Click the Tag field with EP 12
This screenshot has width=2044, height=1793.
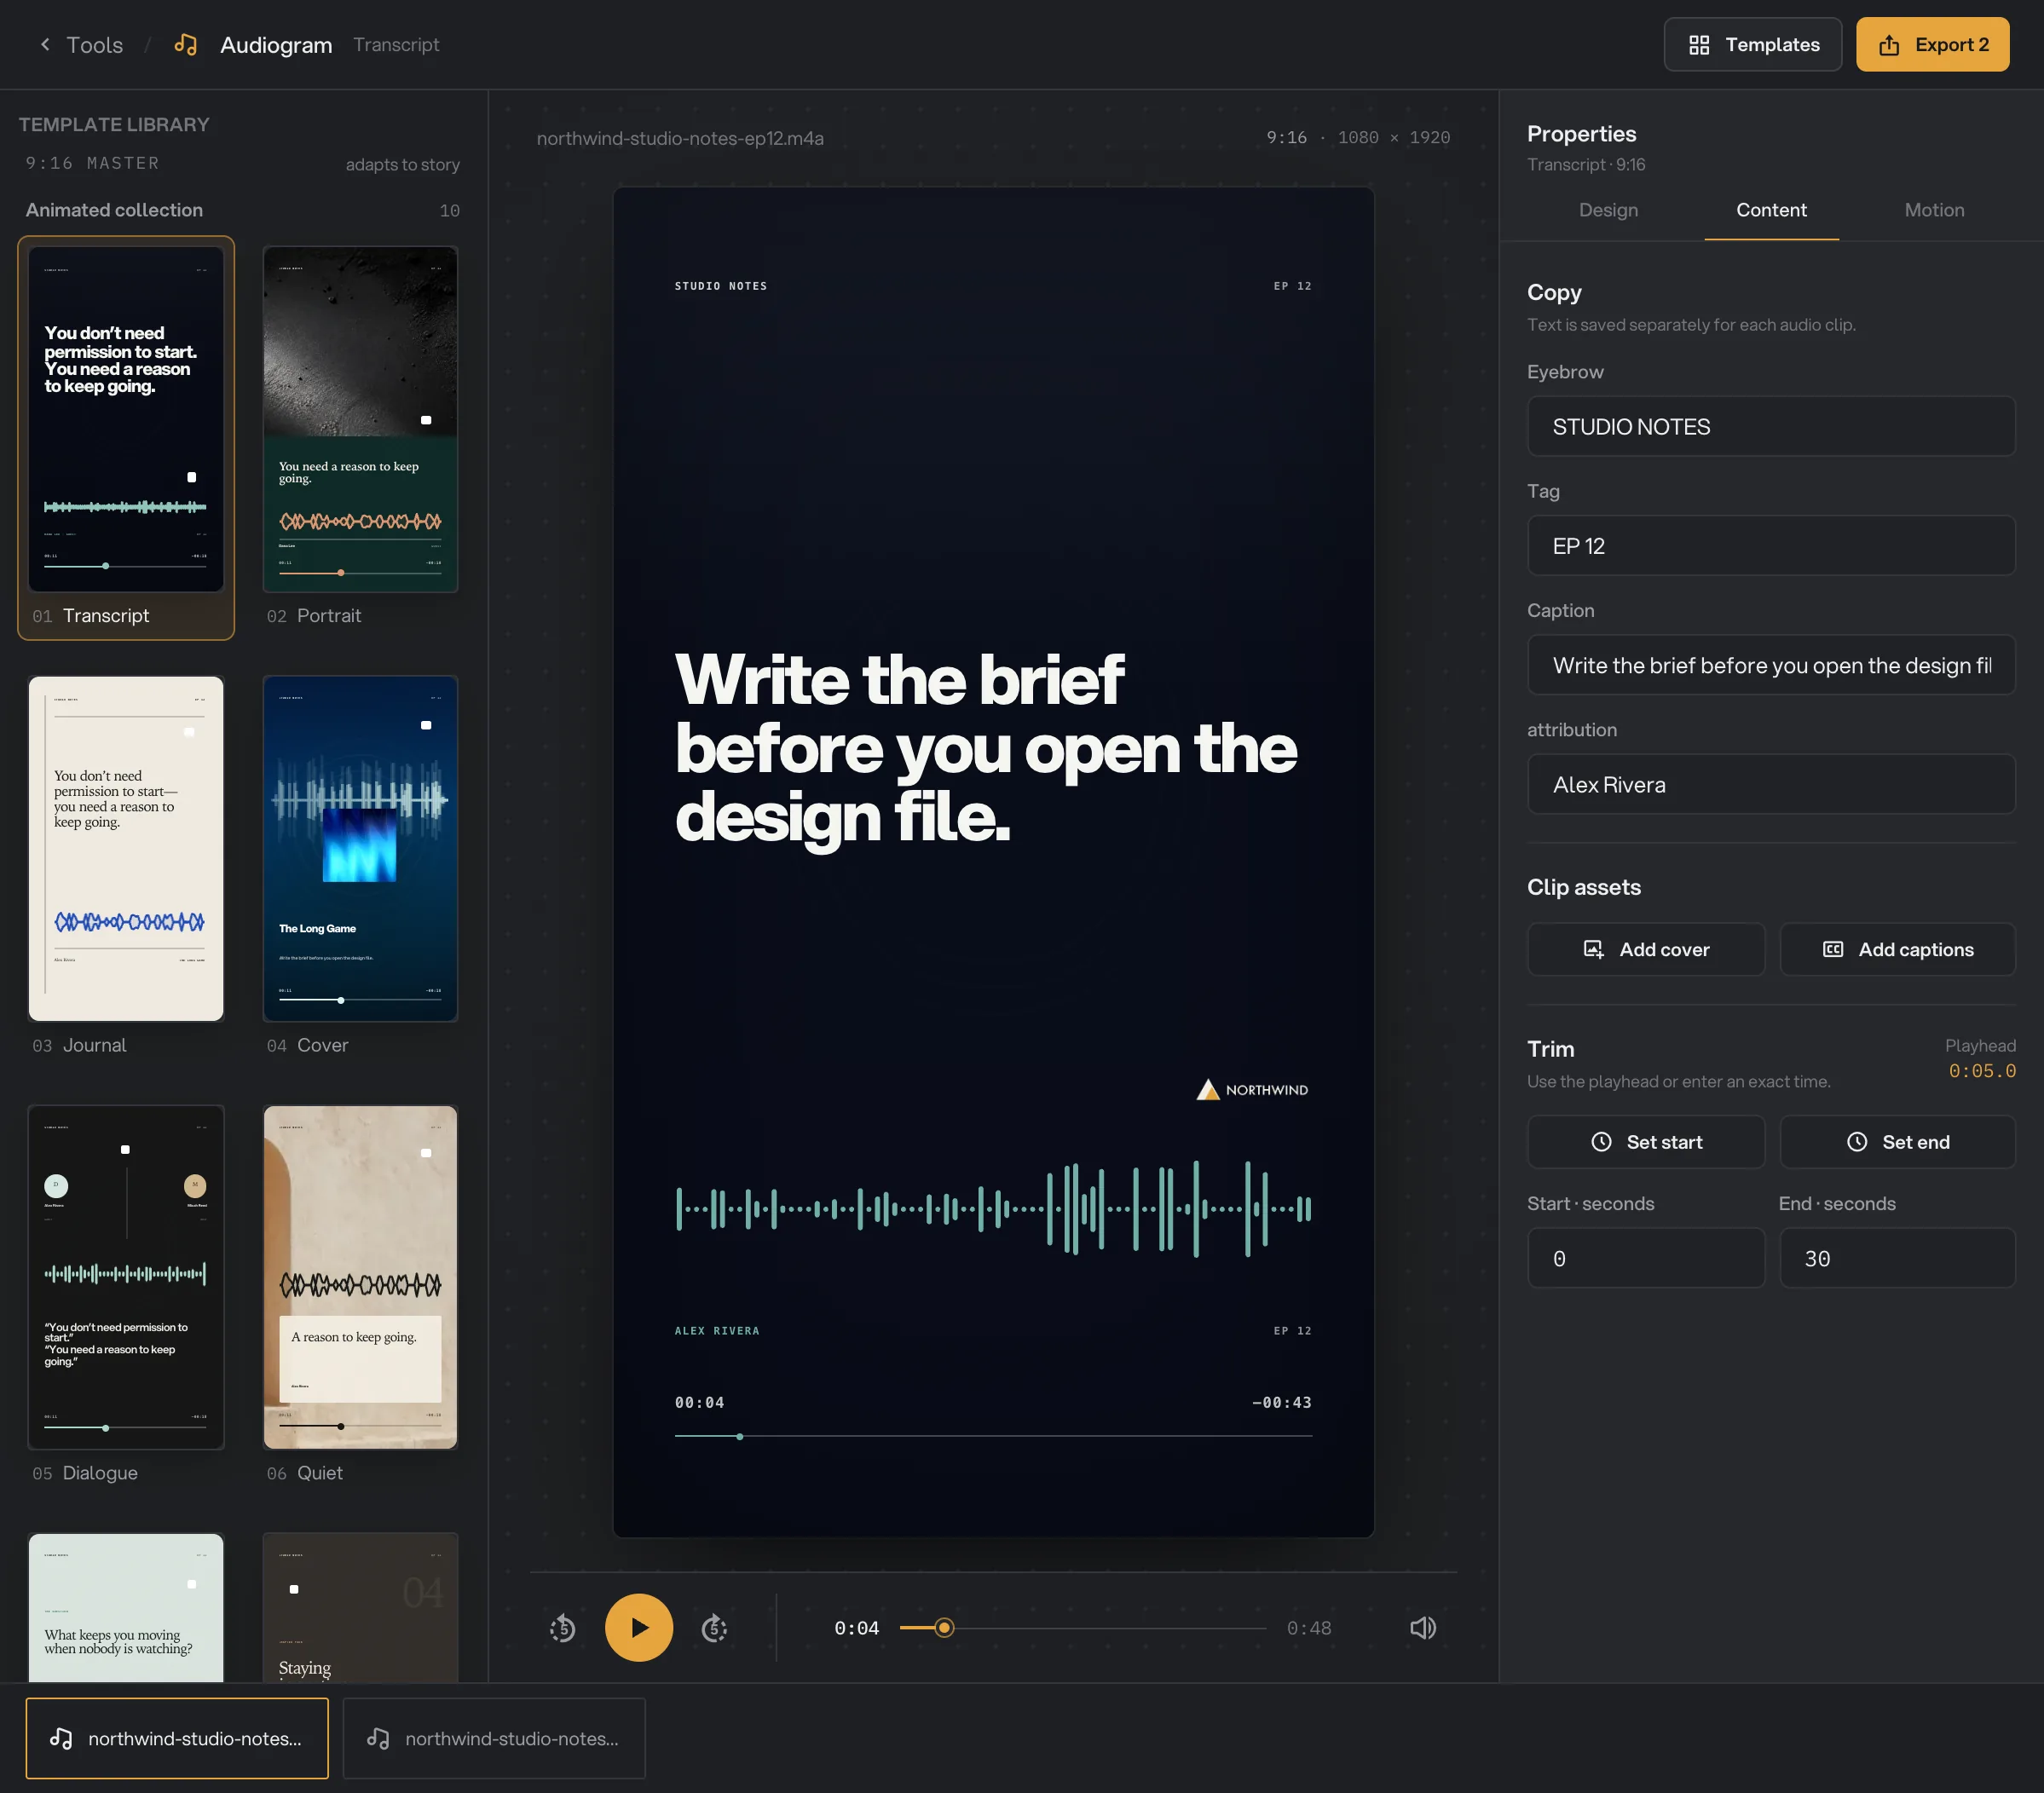[1771, 545]
